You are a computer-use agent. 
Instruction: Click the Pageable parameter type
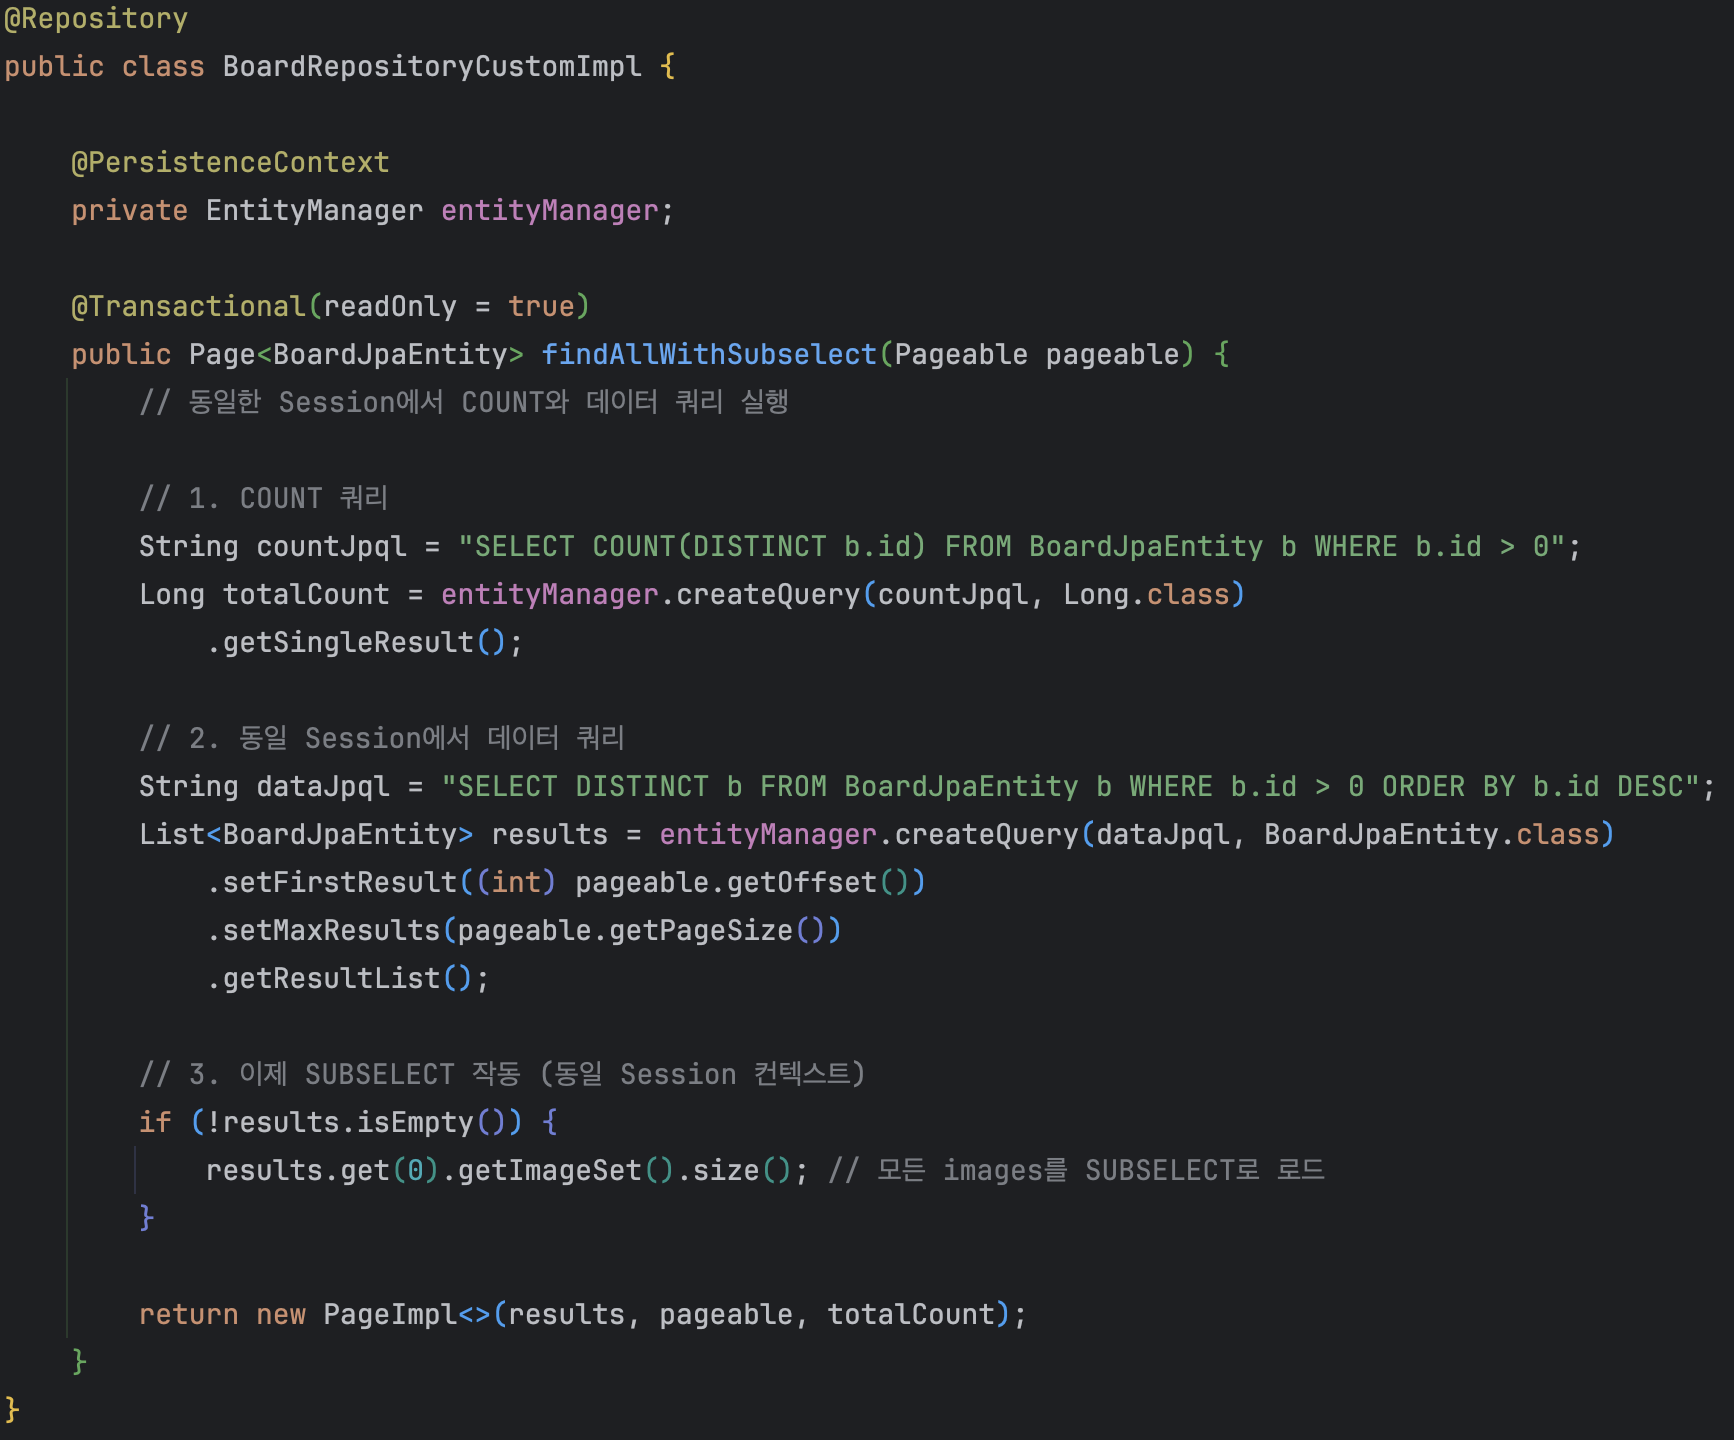coord(960,355)
